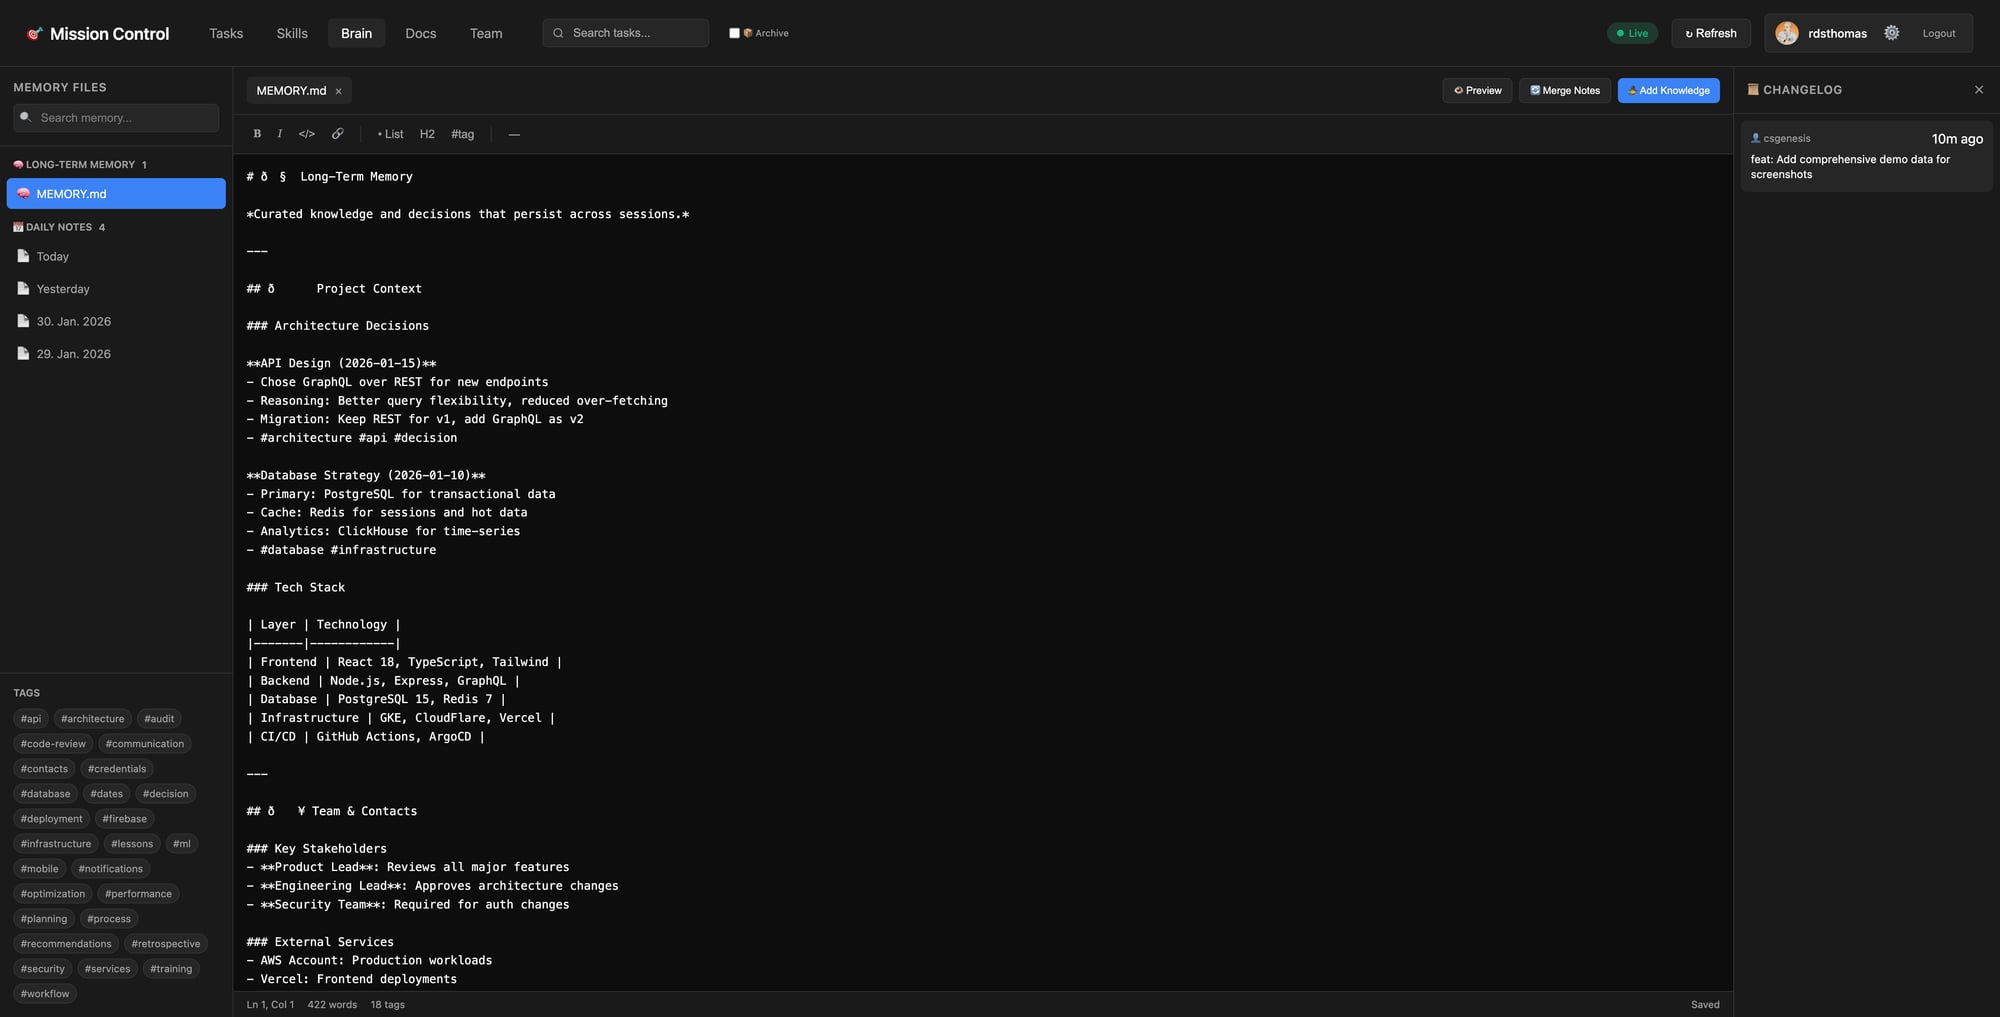
Task: Filter by the #security tag
Action: click(x=43, y=968)
